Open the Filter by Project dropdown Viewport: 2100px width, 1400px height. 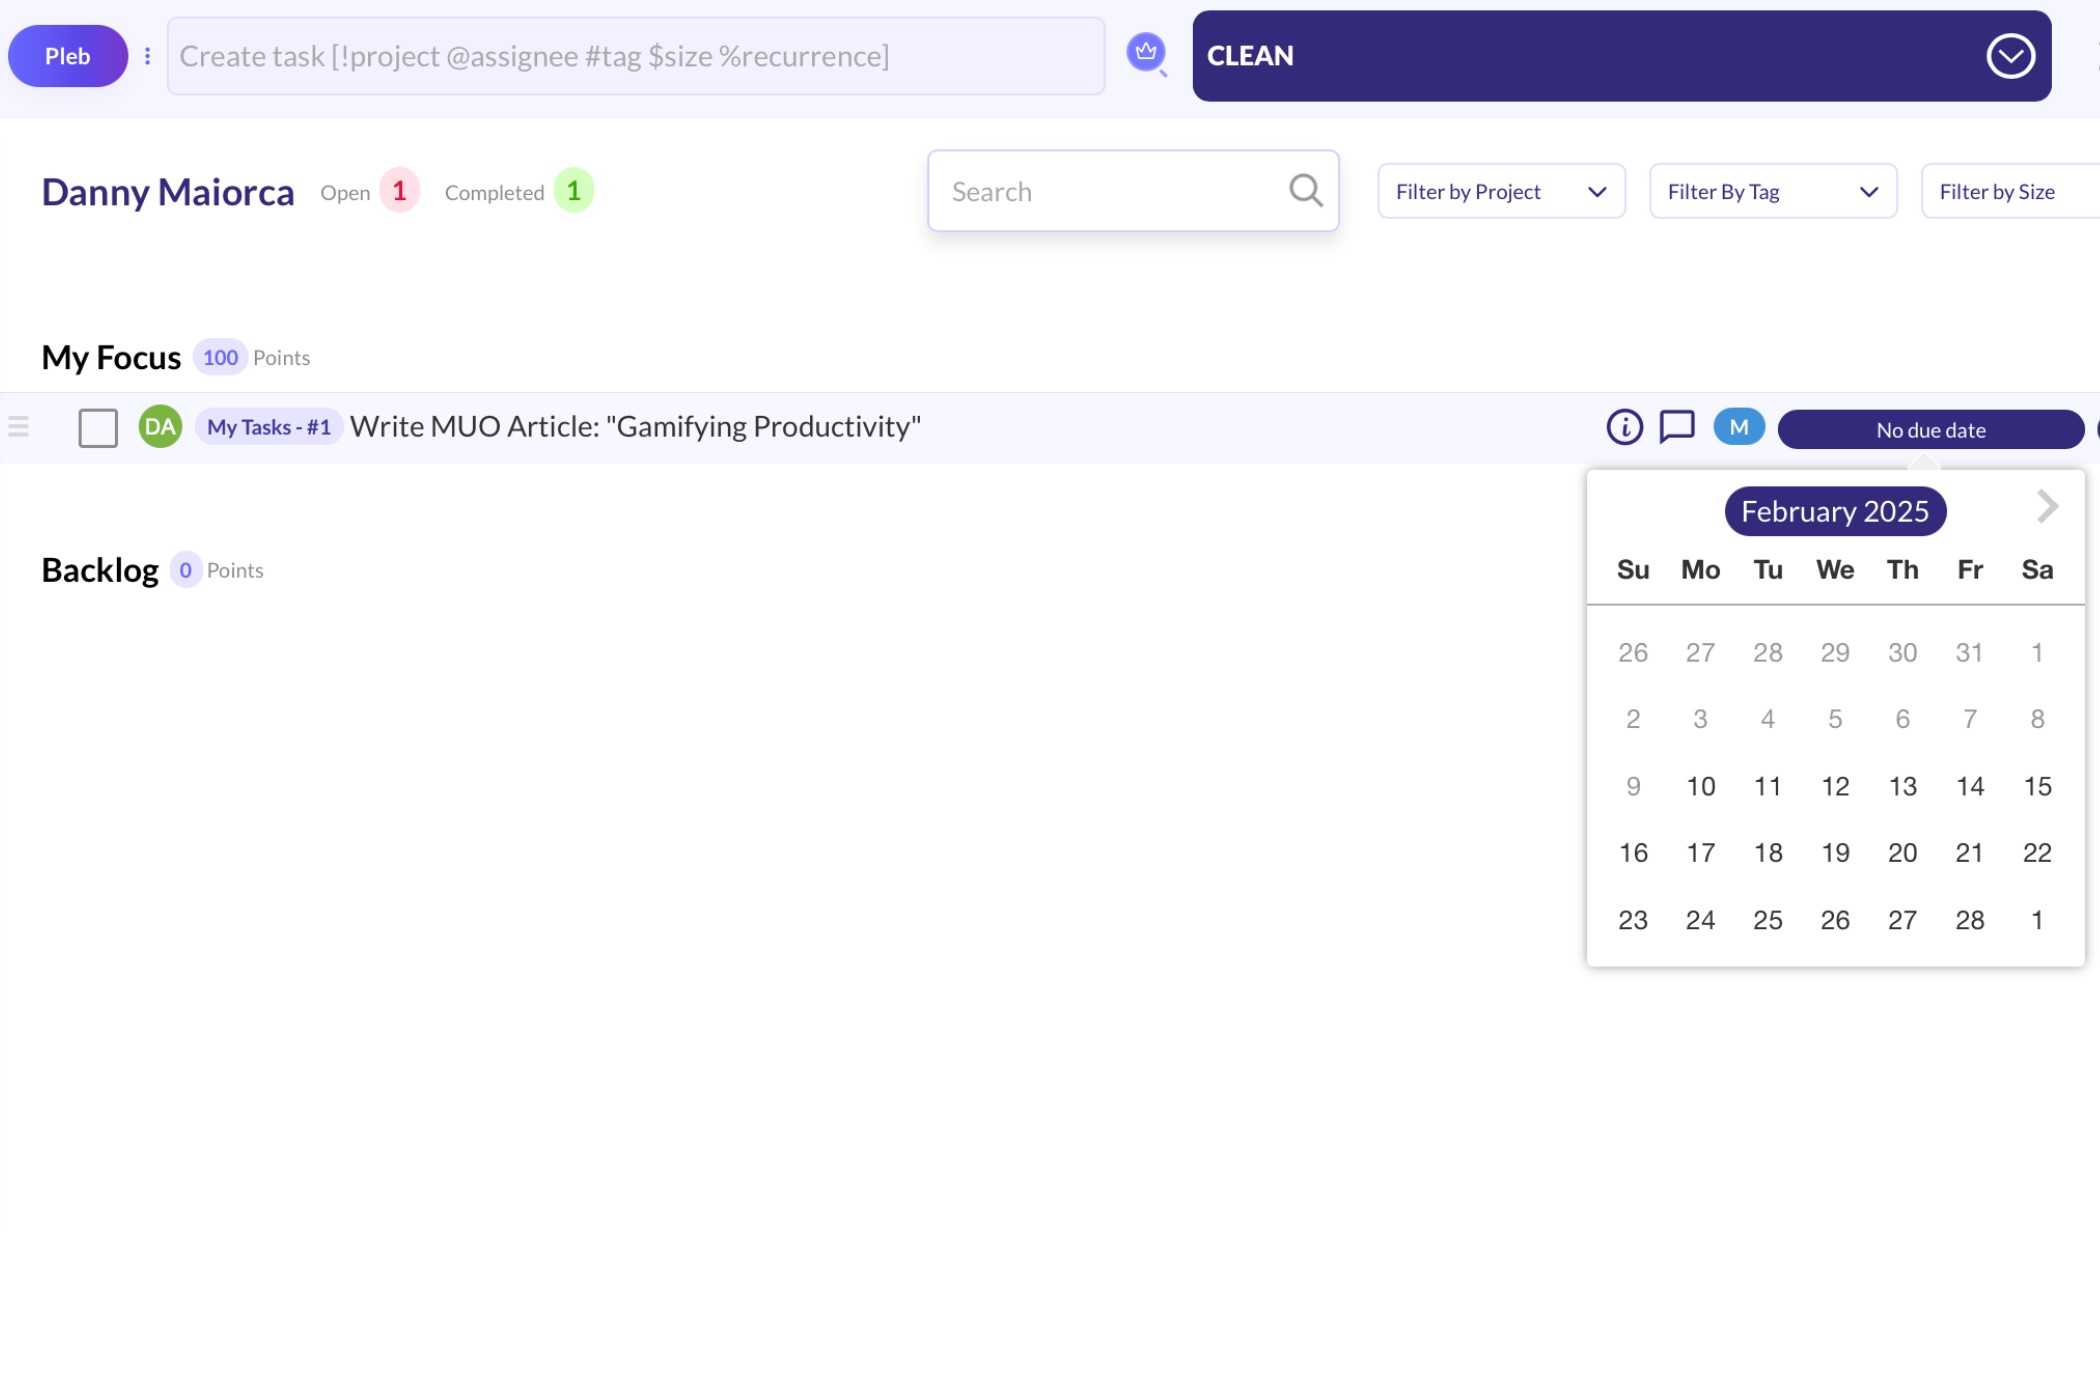click(1500, 191)
